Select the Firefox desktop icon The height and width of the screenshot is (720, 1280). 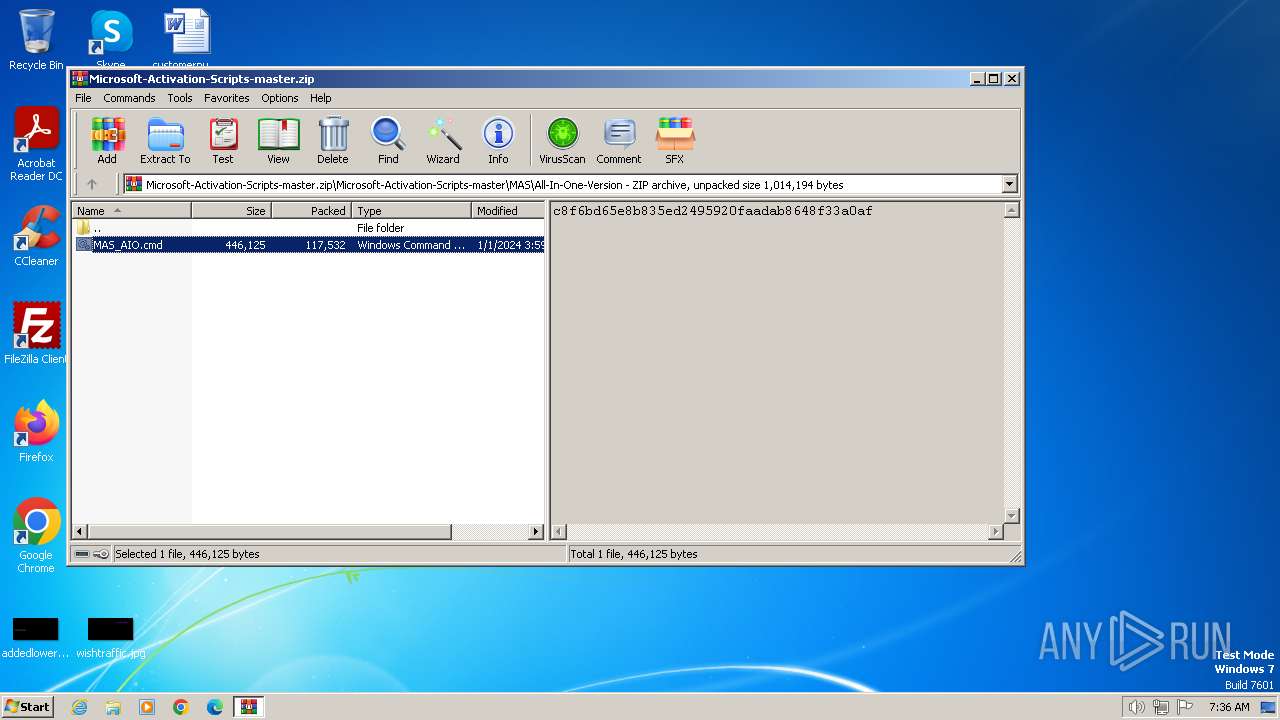(36, 431)
